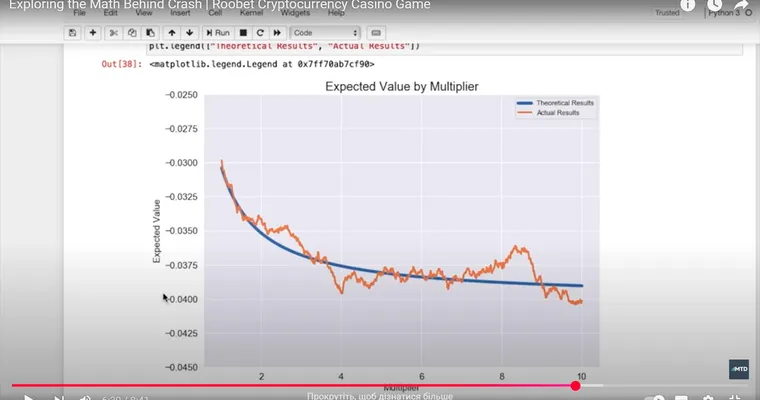Click the orange actual results legend swatch
Screen dimensions: 760x400
click(524, 112)
